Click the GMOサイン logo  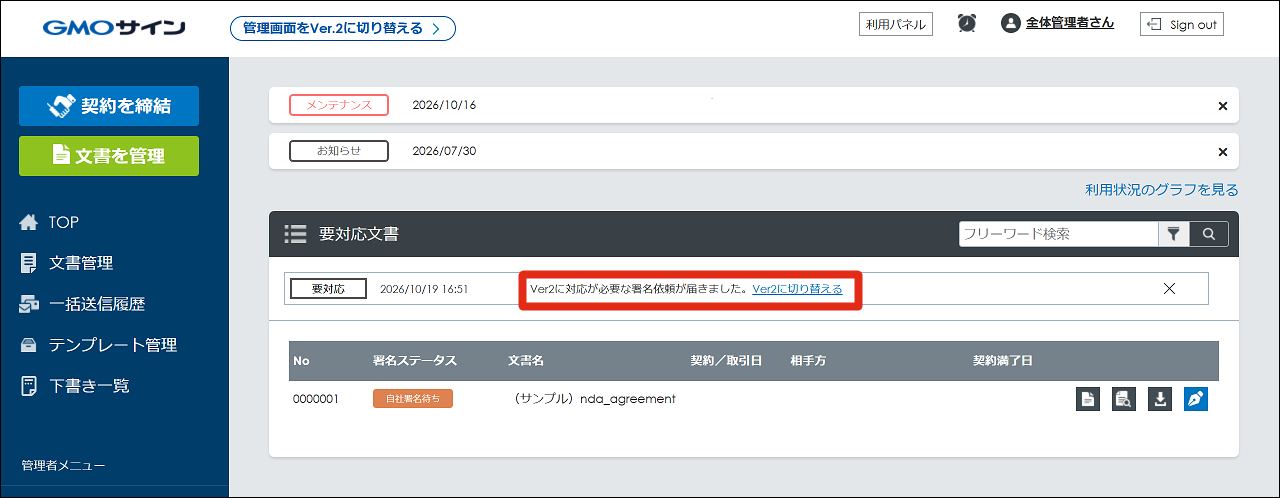point(113,28)
